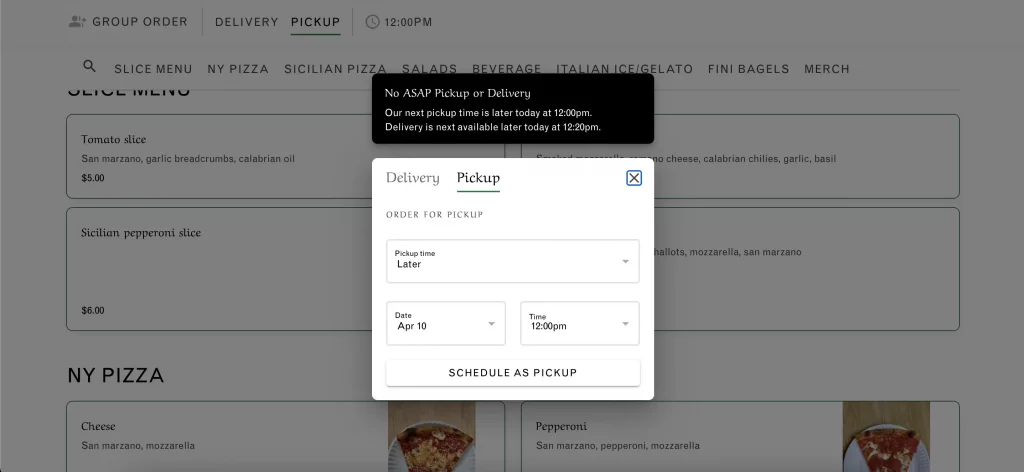The width and height of the screenshot is (1024, 472).
Task: Open Italian Ice/Gelato category
Action: (624, 69)
